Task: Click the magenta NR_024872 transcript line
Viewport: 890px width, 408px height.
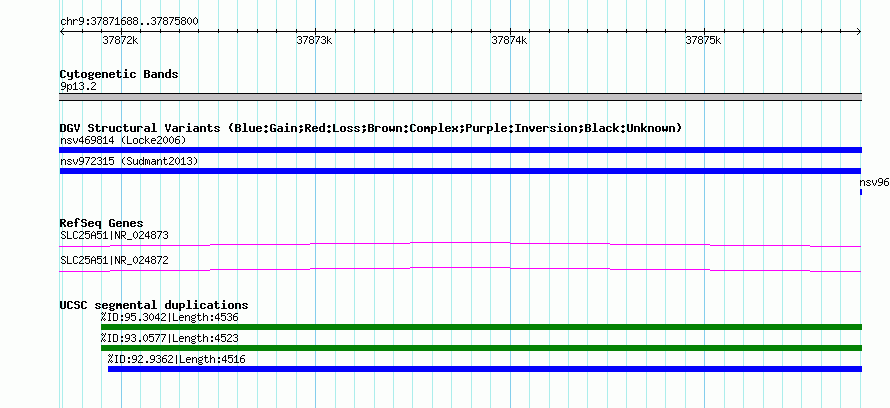Action: tap(460, 270)
